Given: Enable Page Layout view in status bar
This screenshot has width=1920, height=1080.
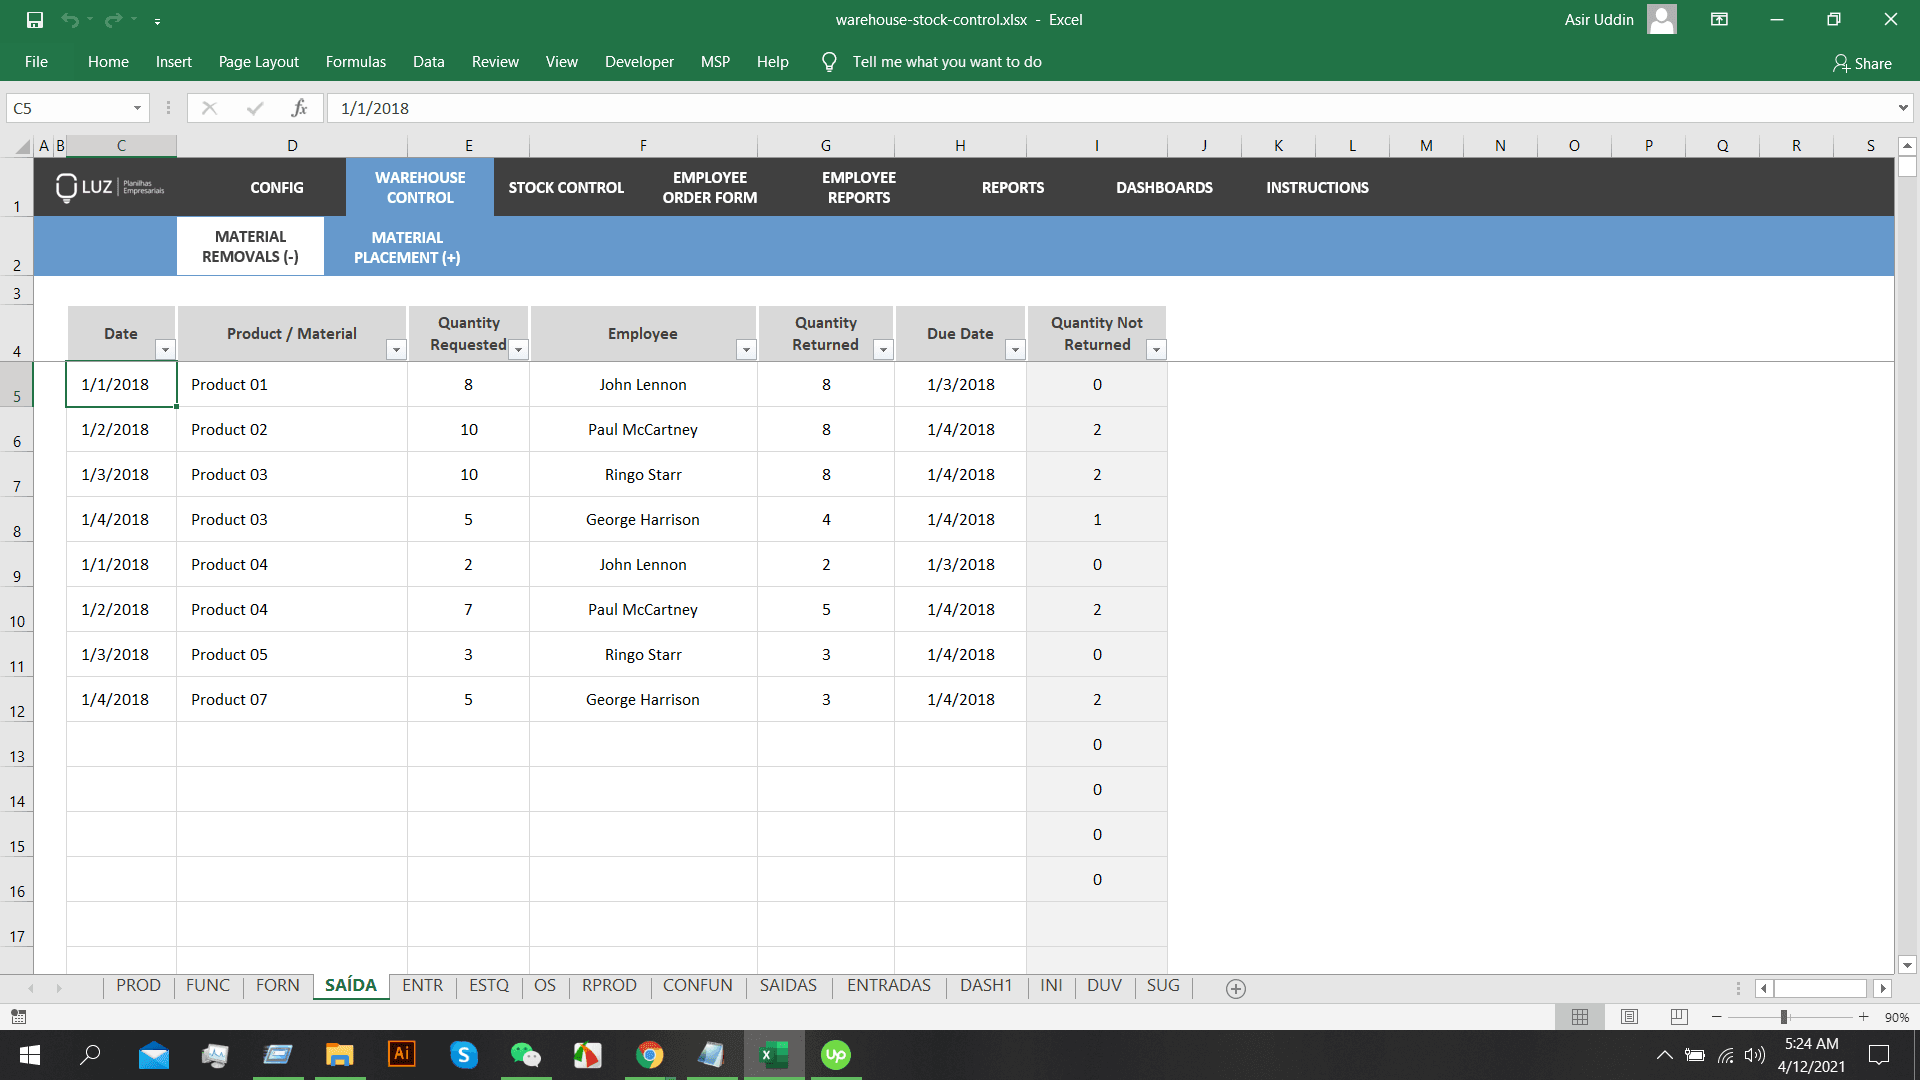Looking at the screenshot, I should [x=1629, y=1017].
